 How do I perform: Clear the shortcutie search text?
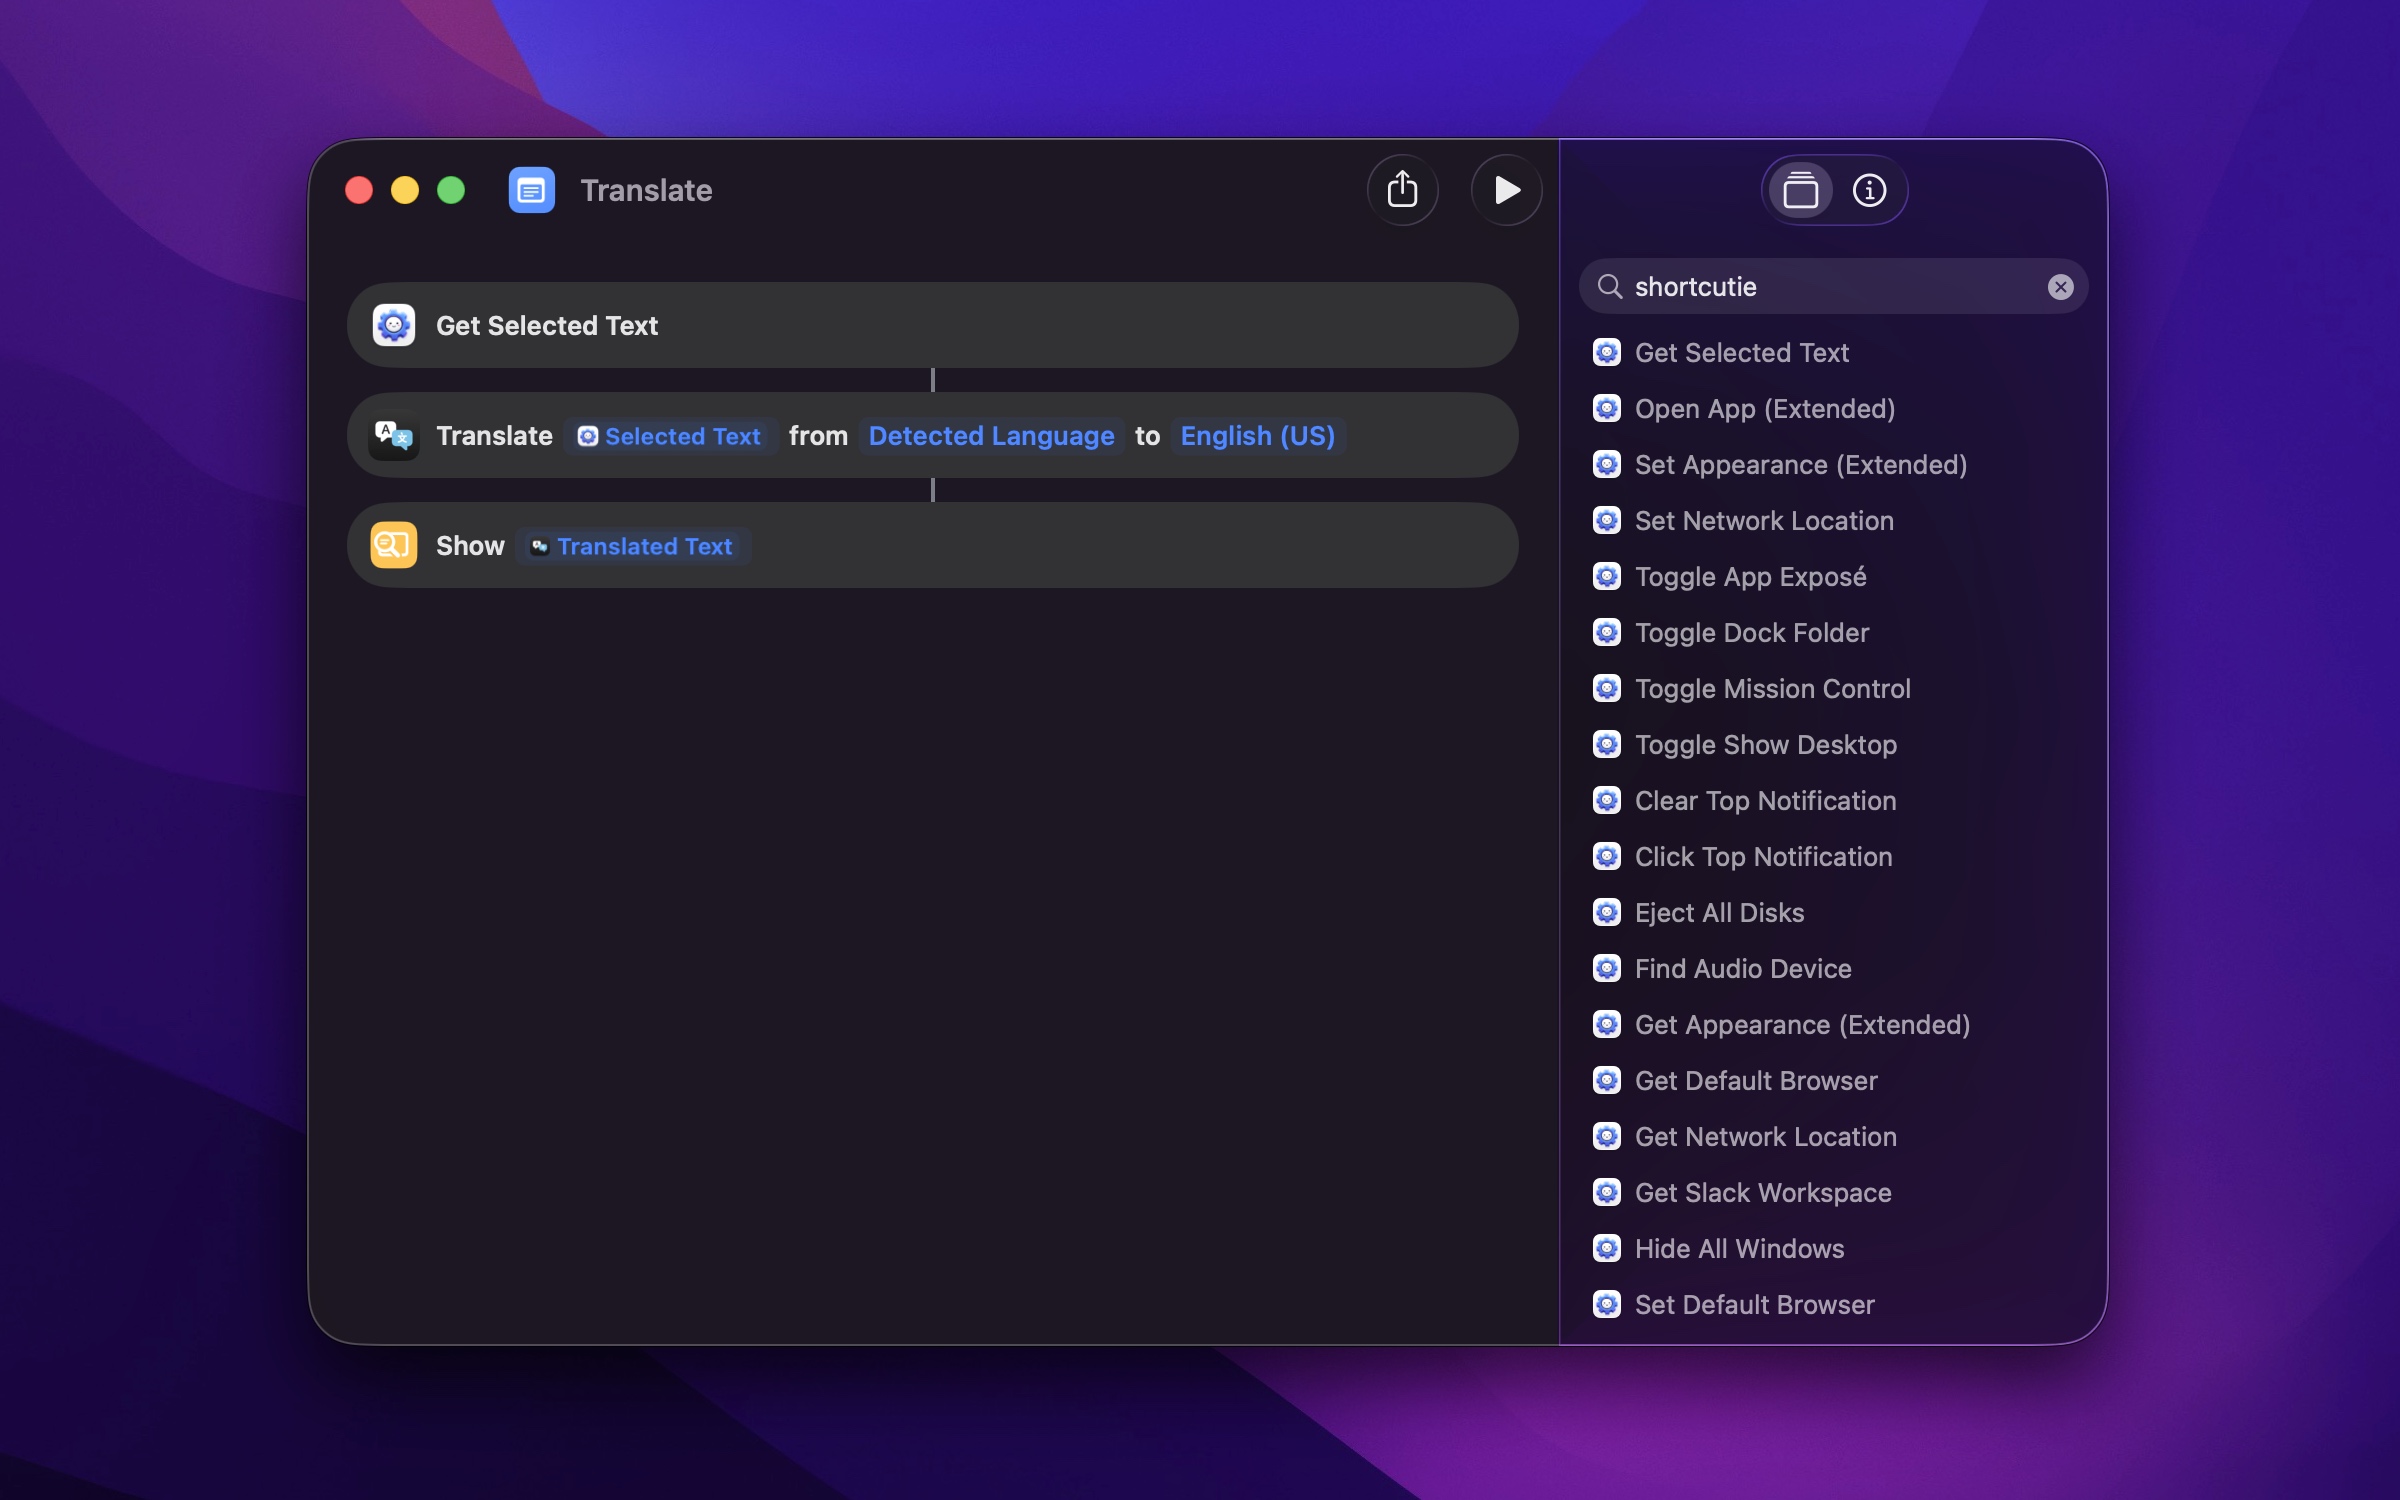2060,288
